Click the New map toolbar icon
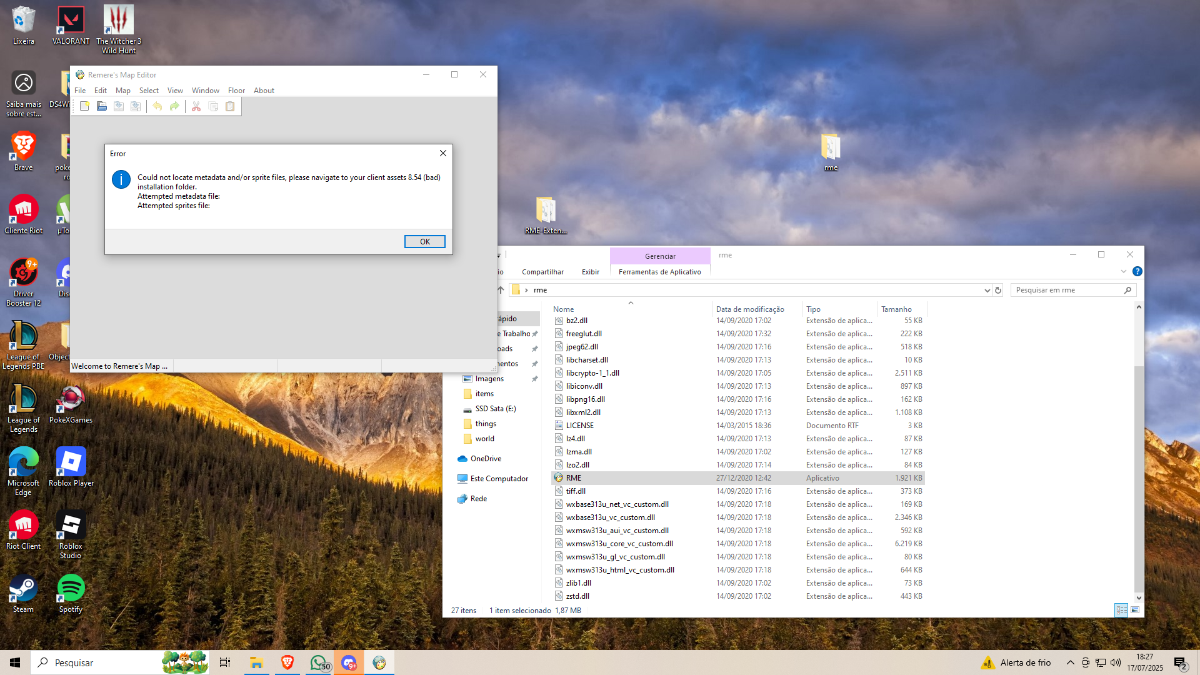 pos(85,106)
